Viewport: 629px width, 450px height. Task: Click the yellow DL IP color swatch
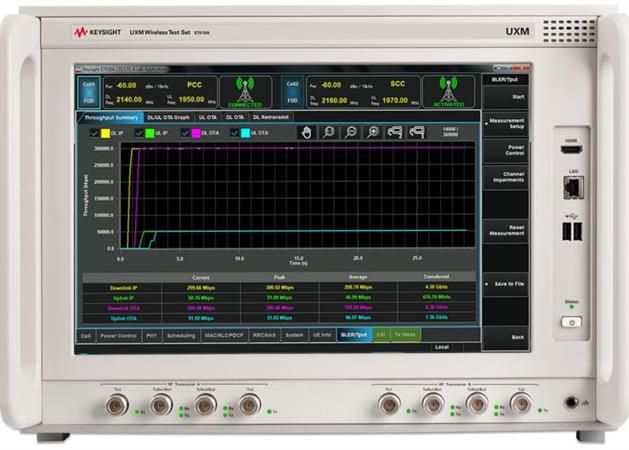pyautogui.click(x=105, y=133)
